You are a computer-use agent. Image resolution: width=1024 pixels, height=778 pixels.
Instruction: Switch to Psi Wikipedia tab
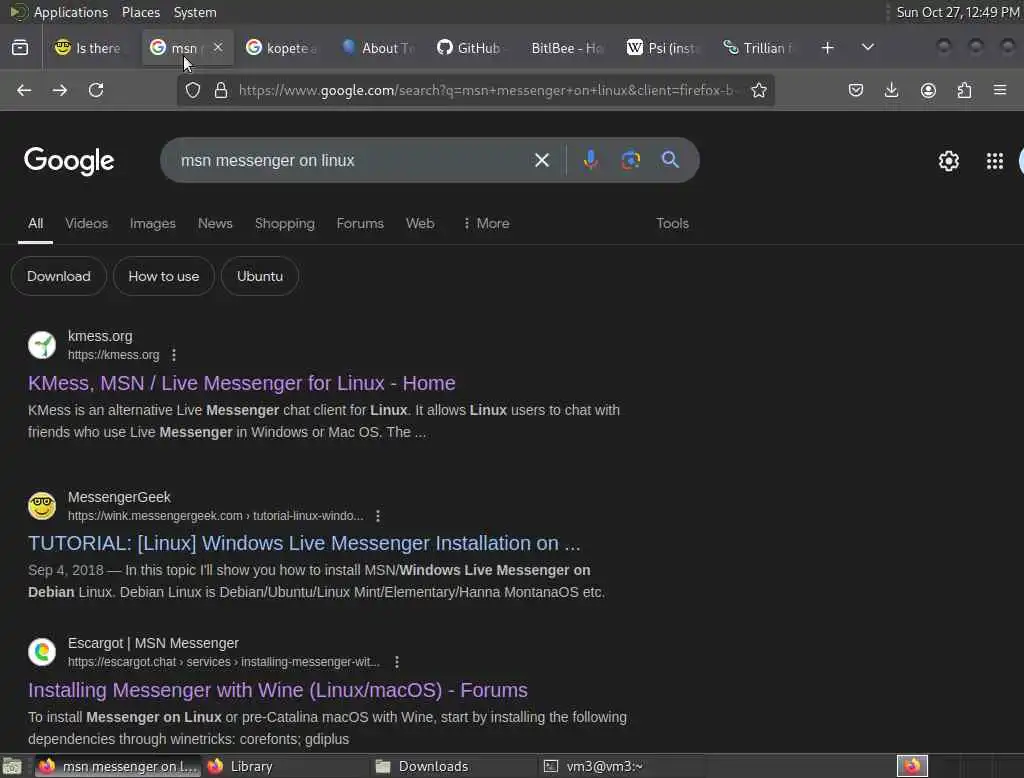point(662,48)
